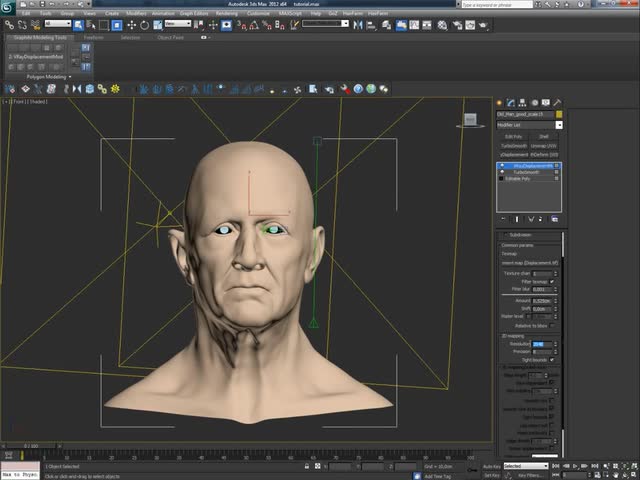The image size is (640, 480).
Task: Select the Rotate transform tool
Action: pyautogui.click(x=145, y=23)
